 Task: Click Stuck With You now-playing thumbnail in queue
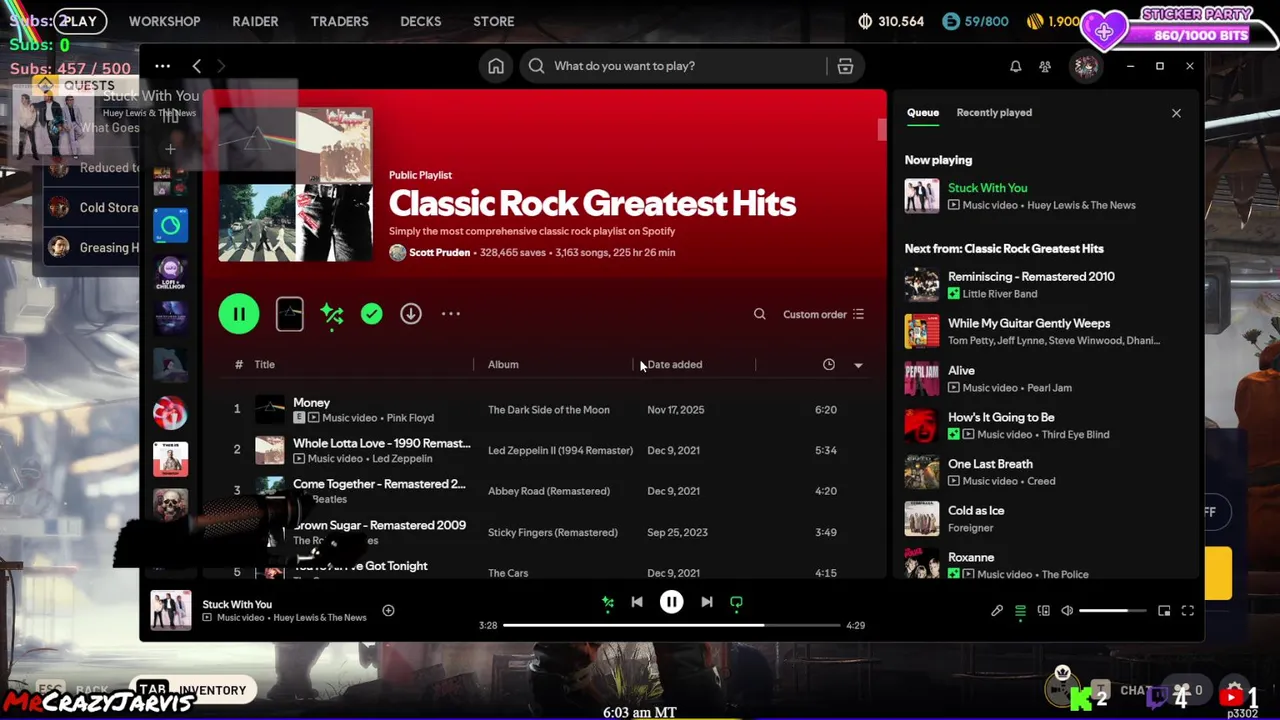(922, 196)
